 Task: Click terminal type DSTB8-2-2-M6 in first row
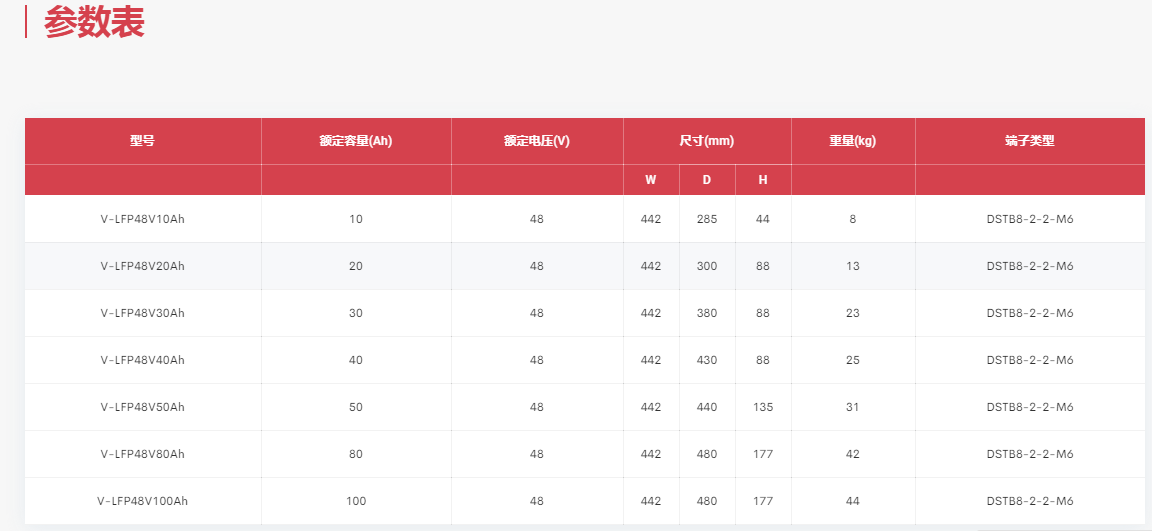click(1030, 219)
